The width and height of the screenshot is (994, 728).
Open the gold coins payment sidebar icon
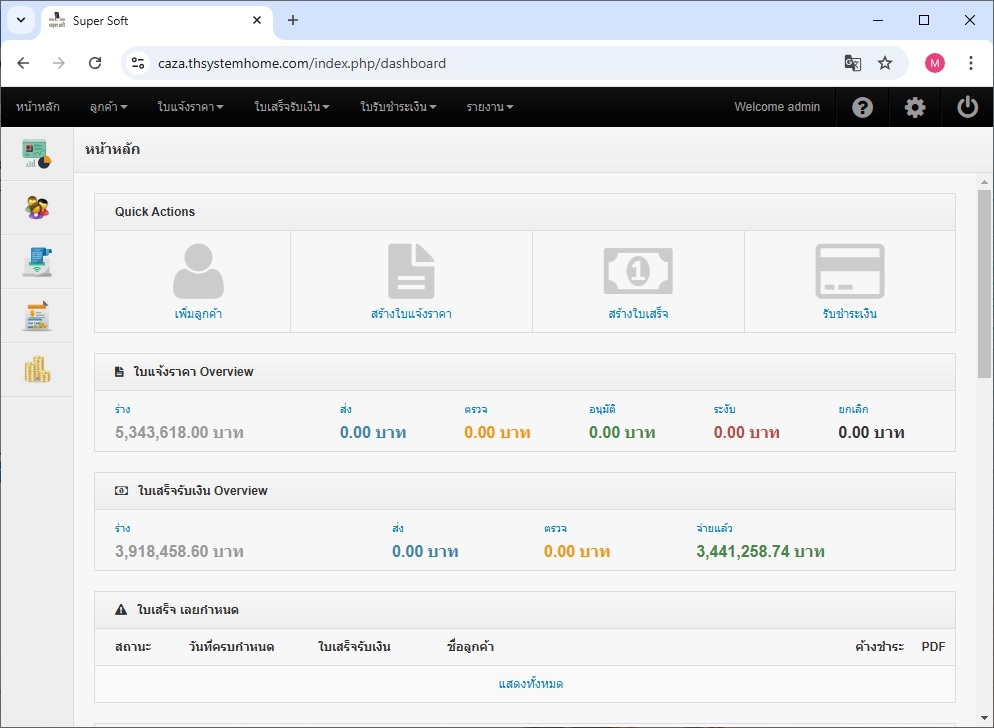[x=37, y=370]
